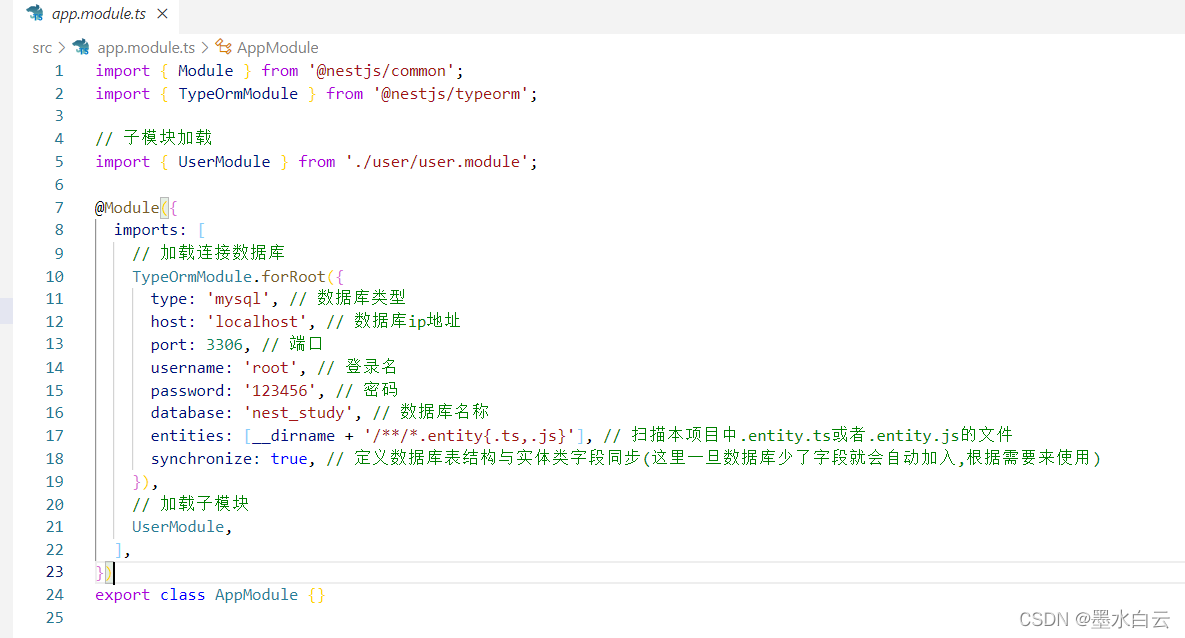The image size is (1185, 638).
Task: Click TypeOrmModule.forRoot call
Action: (x=228, y=277)
